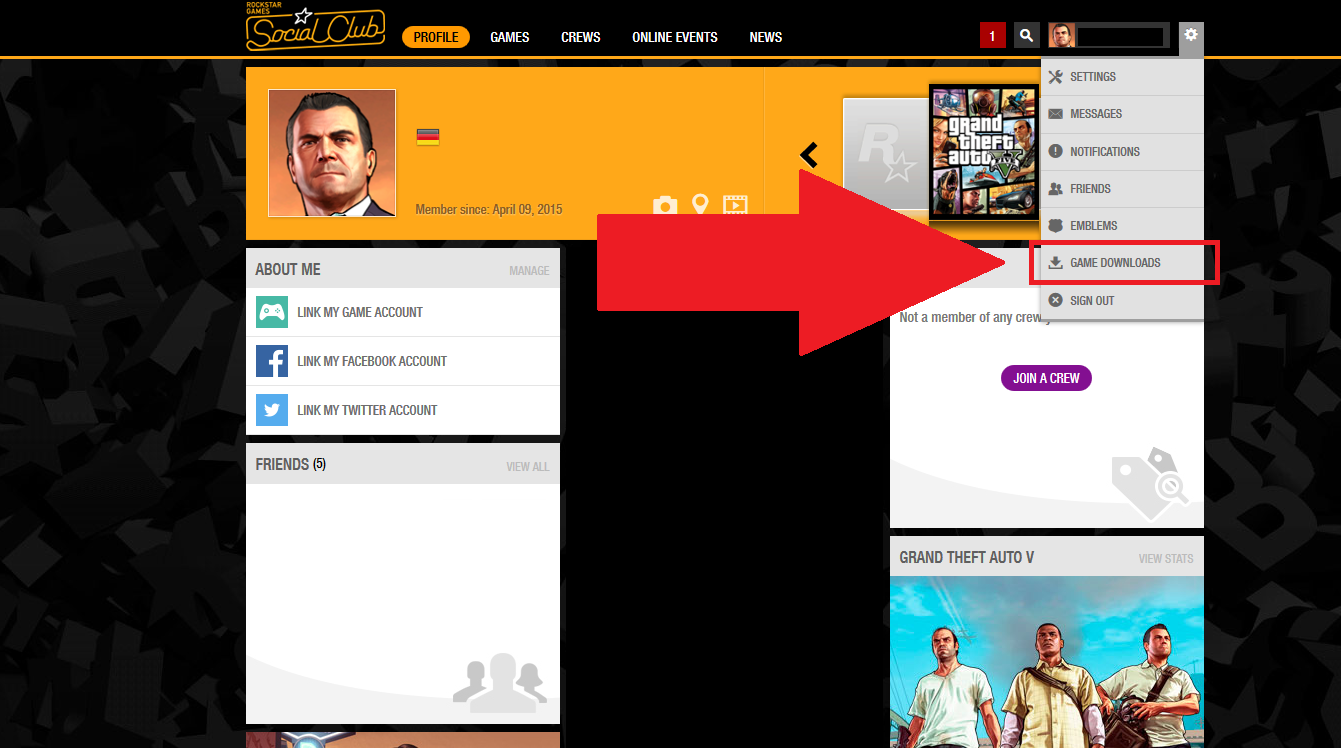Screen dimensions: 1341x748
Task: Click the Emblems shield icon
Action: click(x=1055, y=226)
